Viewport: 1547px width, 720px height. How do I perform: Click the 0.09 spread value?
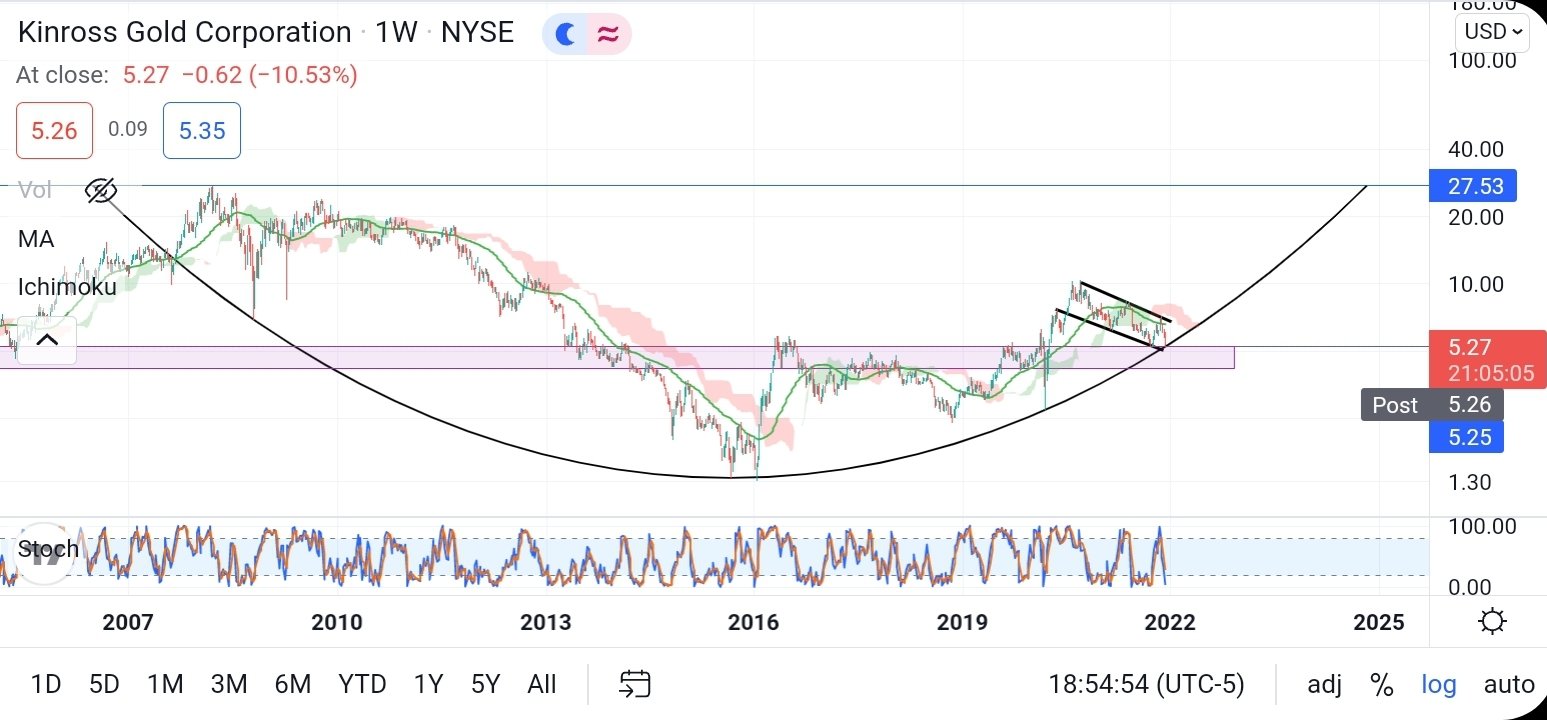tap(128, 129)
